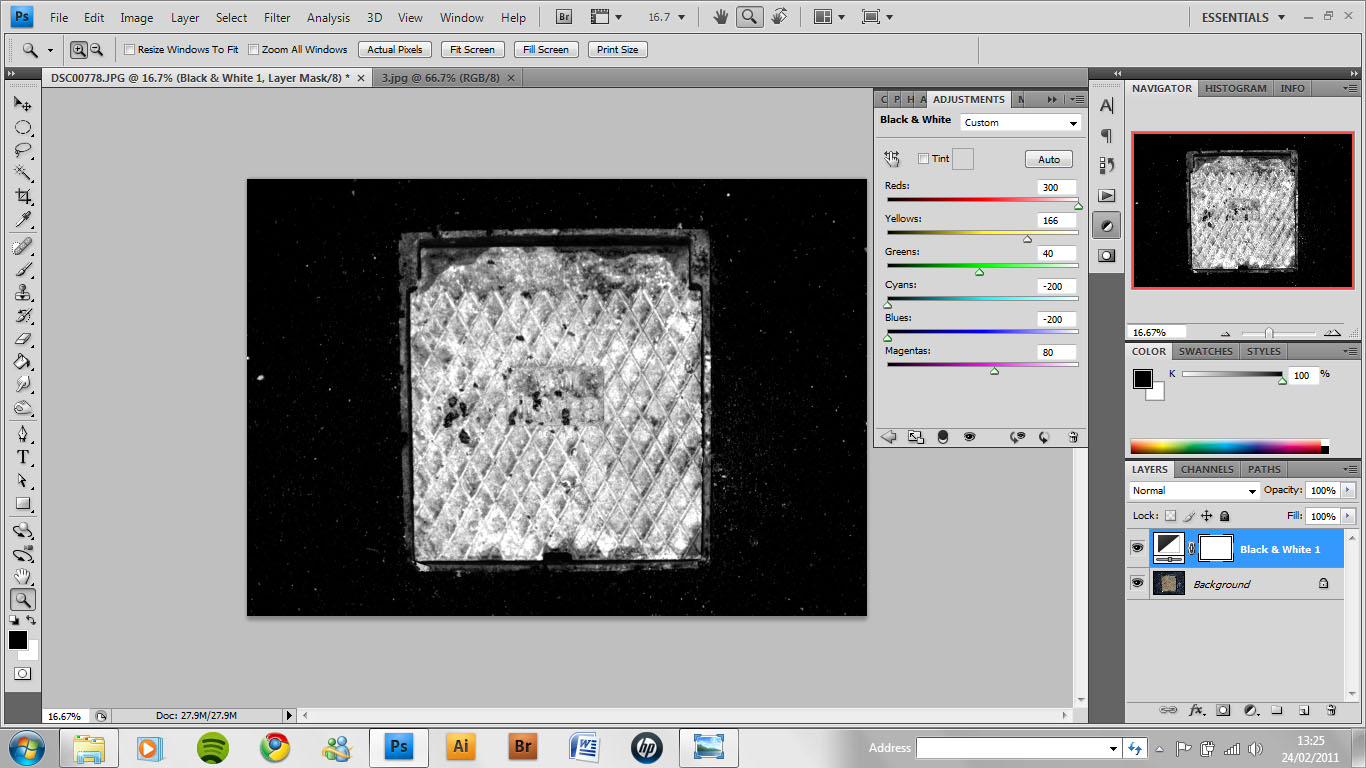Open the Filter menu
The height and width of the screenshot is (768, 1366).
pos(277,17)
